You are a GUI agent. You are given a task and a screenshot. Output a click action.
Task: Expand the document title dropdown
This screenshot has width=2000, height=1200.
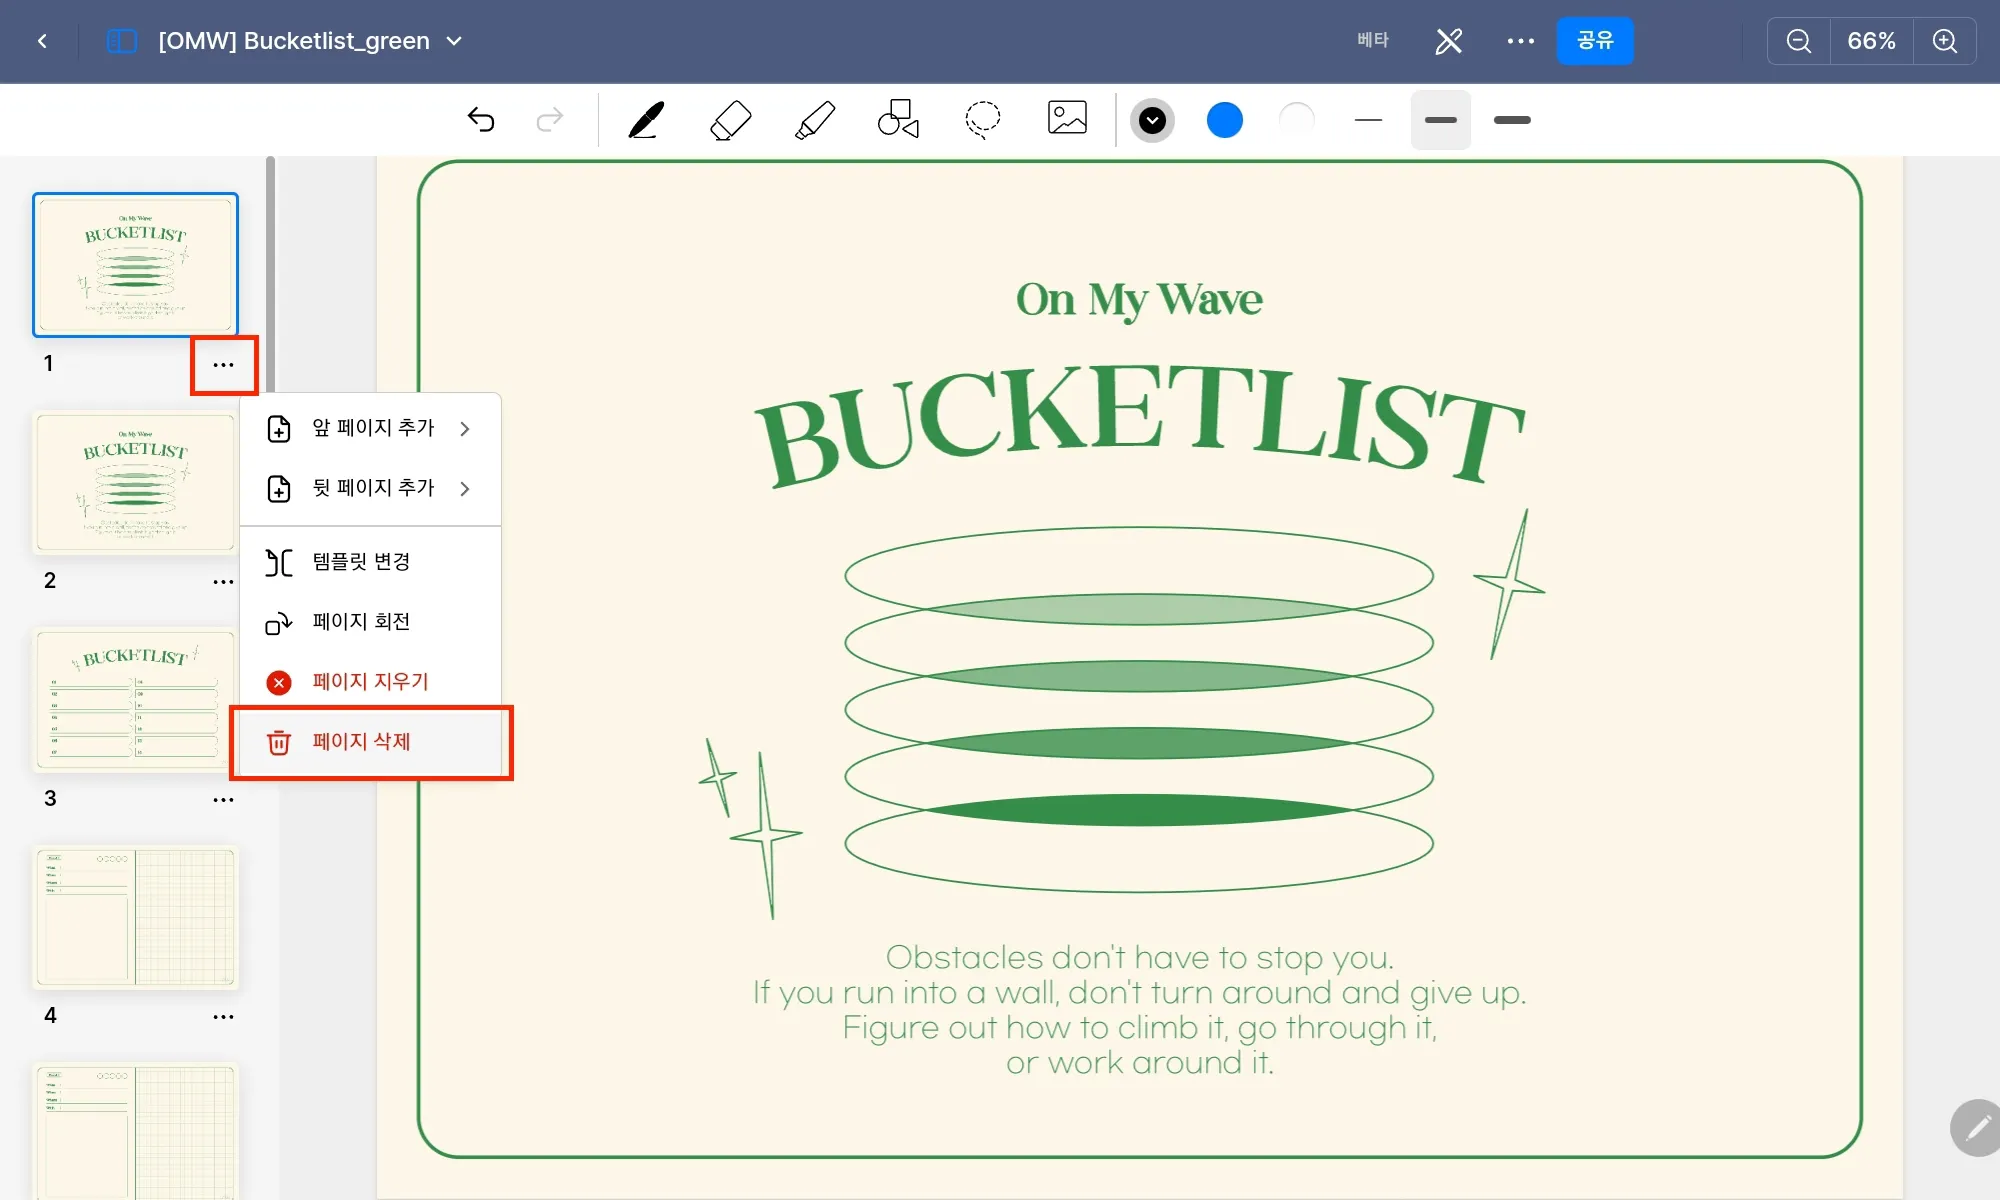454,41
